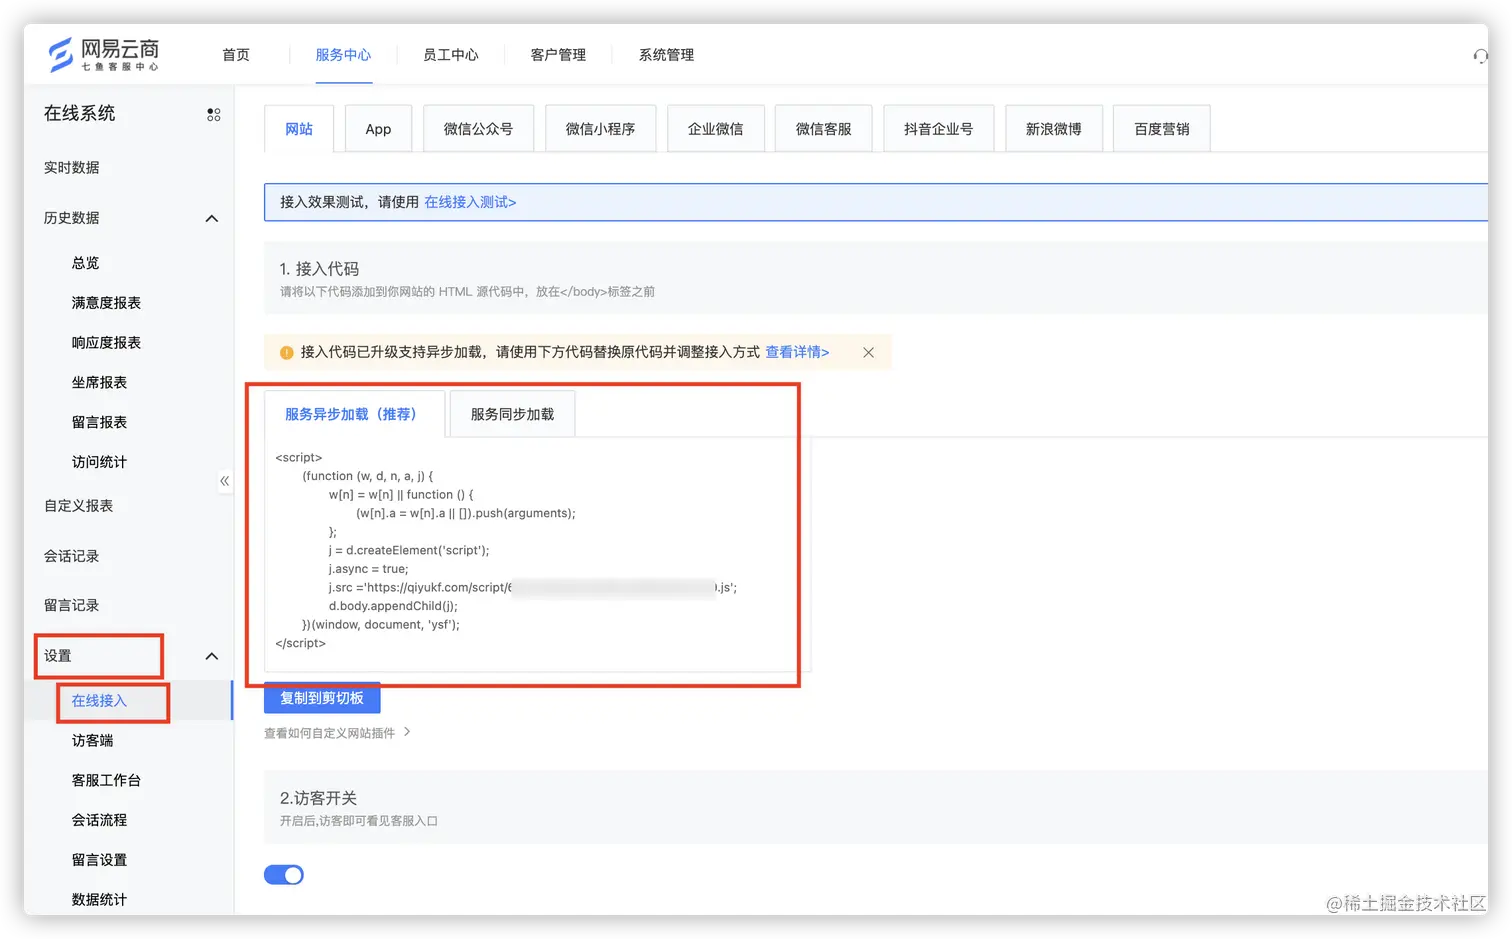
Task: Go to 会话流程 settings
Action: tap(99, 820)
